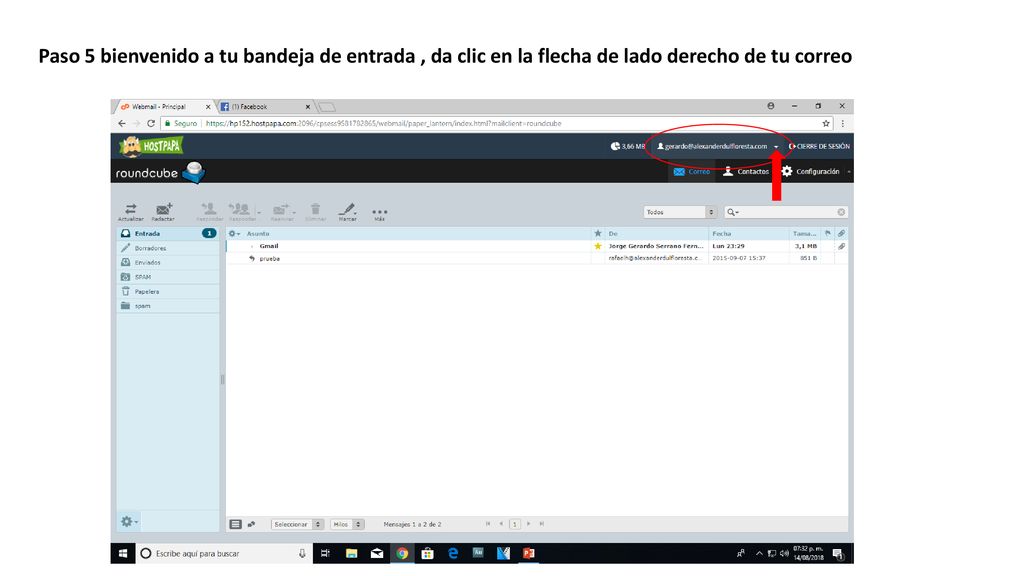Click the Responder reply icon
The height and width of the screenshot is (576, 1024).
pos(210,211)
